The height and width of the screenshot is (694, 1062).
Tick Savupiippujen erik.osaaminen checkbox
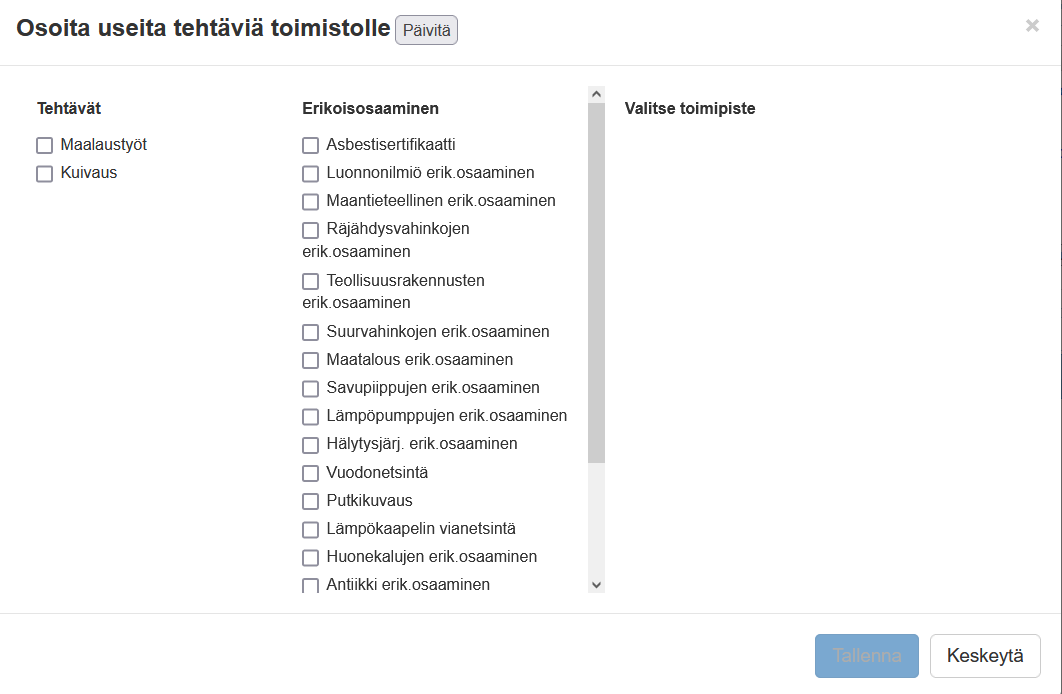coord(311,389)
